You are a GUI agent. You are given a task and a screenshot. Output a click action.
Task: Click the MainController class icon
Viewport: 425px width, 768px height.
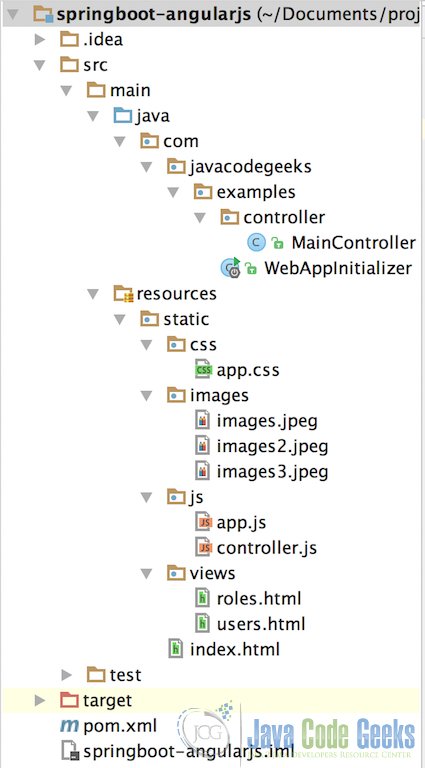point(256,242)
